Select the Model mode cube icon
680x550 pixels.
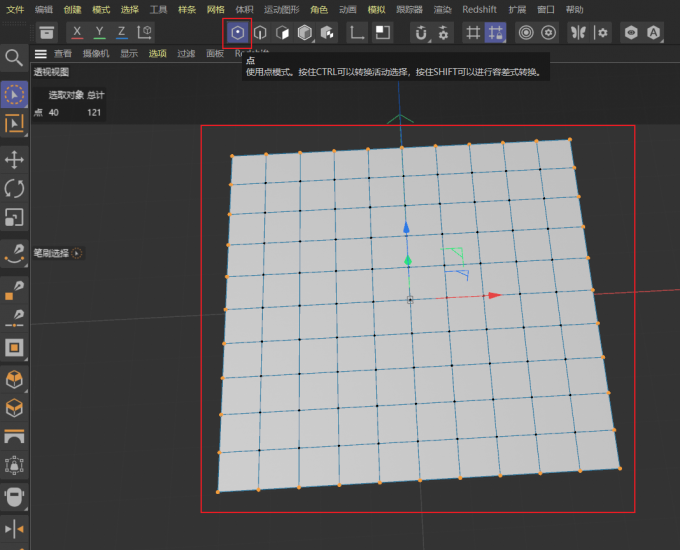click(305, 33)
